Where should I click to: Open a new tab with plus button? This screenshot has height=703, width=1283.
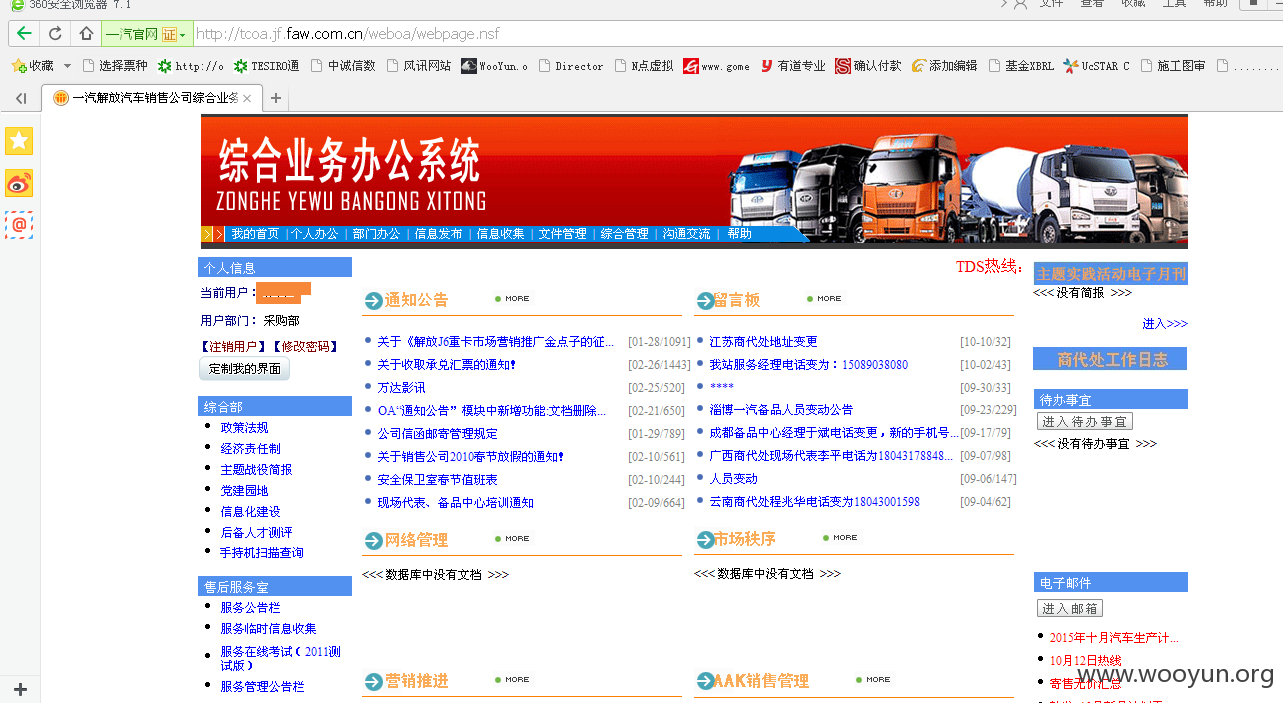pos(276,98)
